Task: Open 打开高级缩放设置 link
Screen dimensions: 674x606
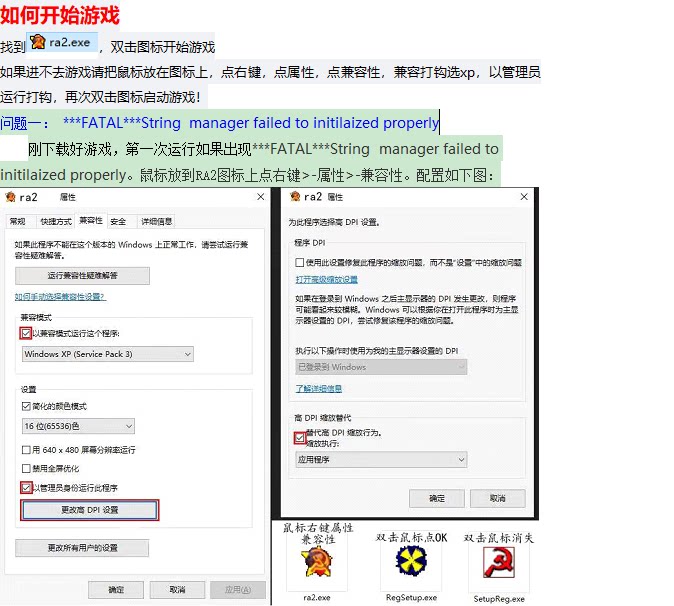Action: [327, 279]
